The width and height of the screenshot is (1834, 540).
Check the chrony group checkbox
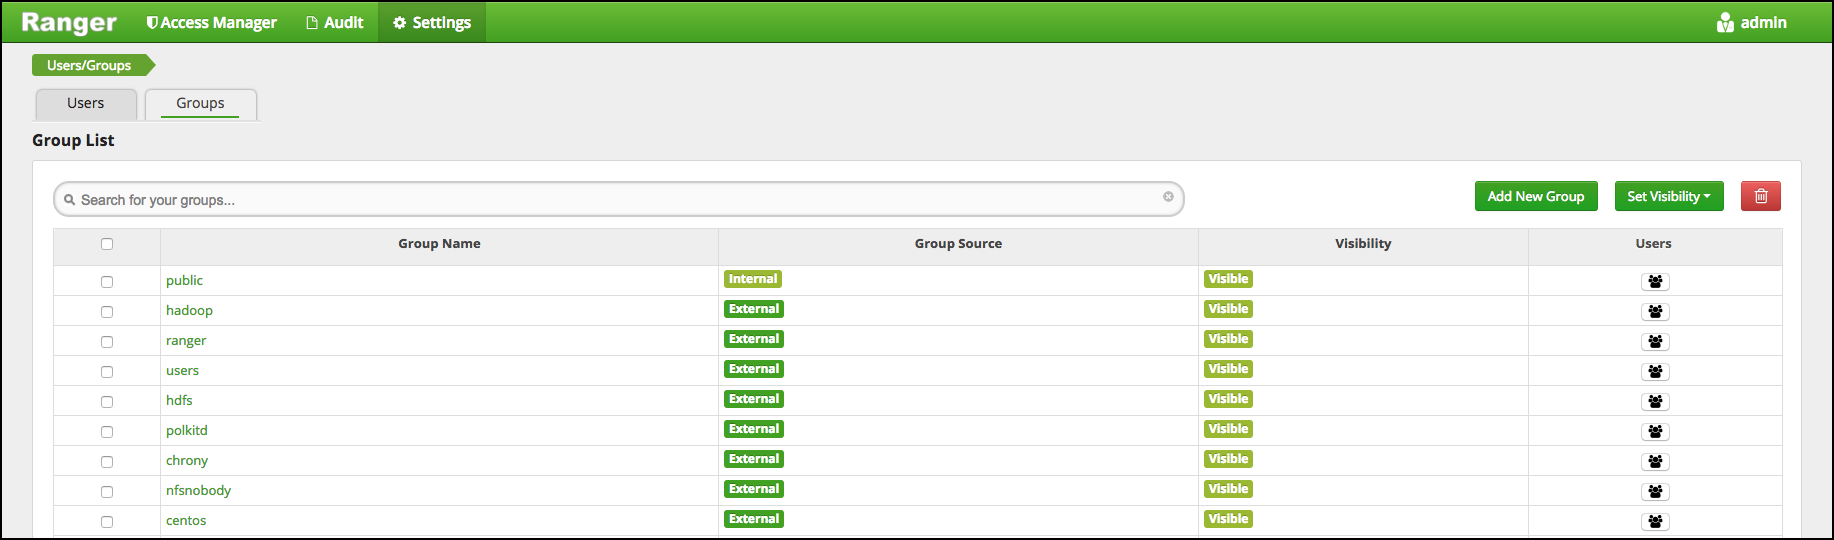[107, 462]
